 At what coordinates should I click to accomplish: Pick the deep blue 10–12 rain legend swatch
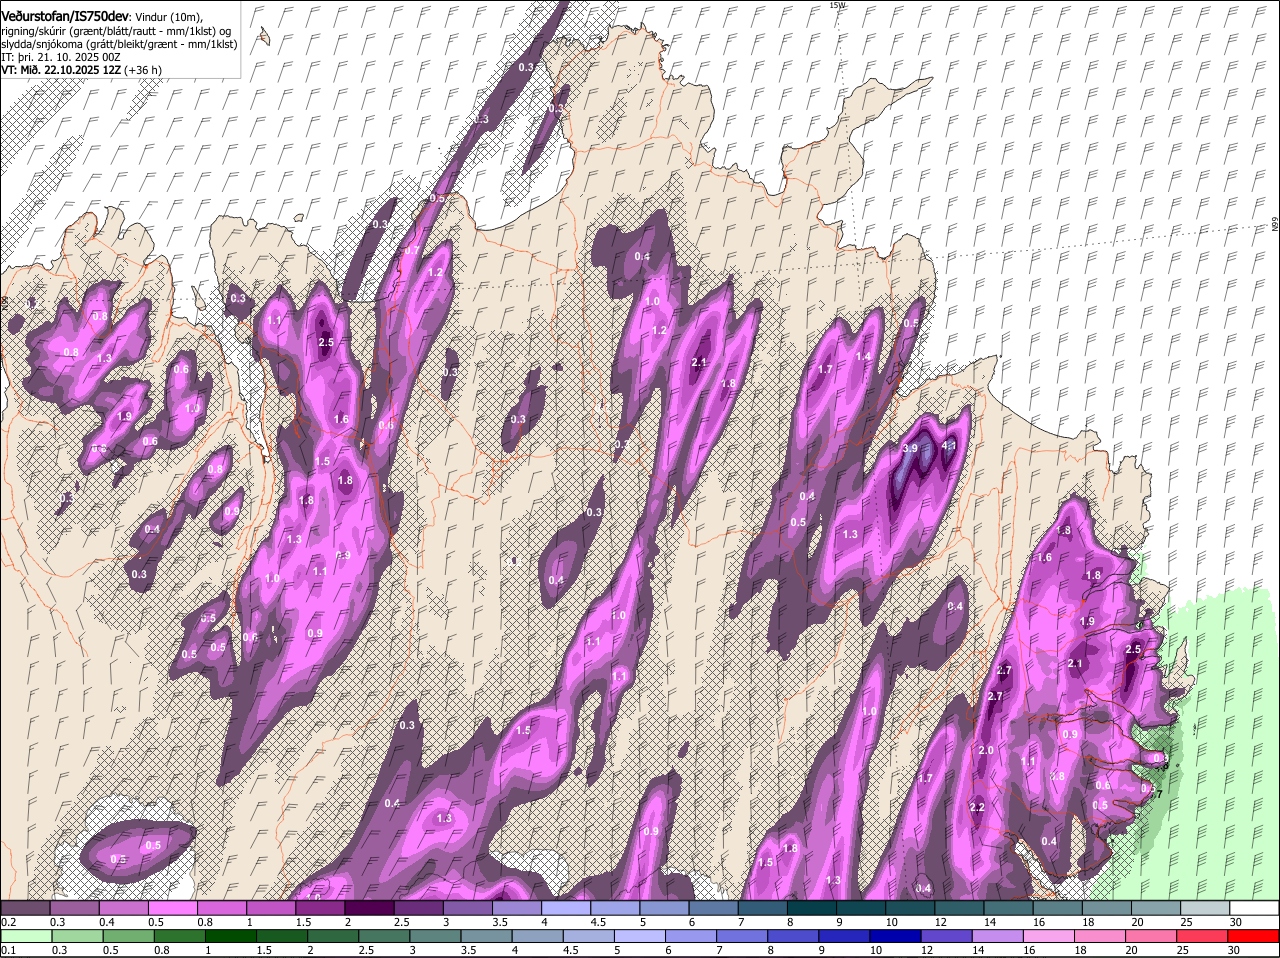coord(897,936)
